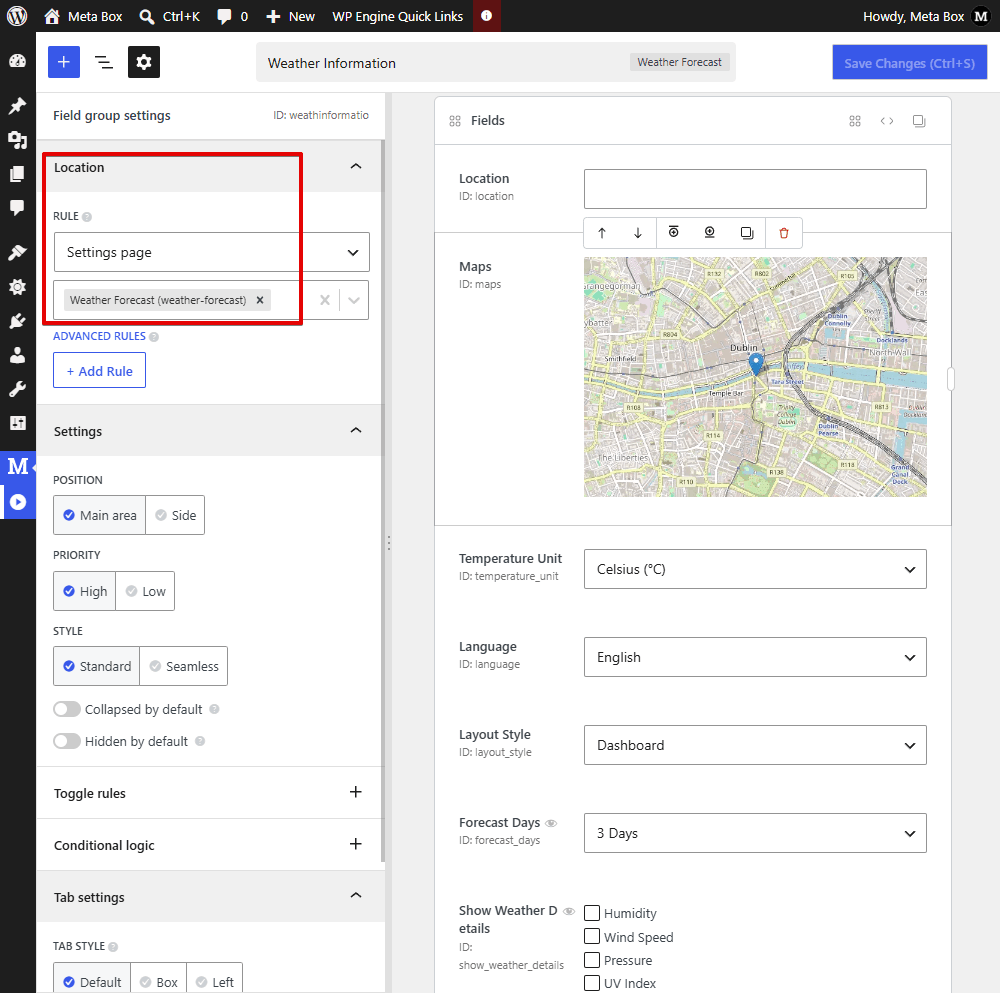
Task: Click the code view icon in Fields header
Action: (x=886, y=121)
